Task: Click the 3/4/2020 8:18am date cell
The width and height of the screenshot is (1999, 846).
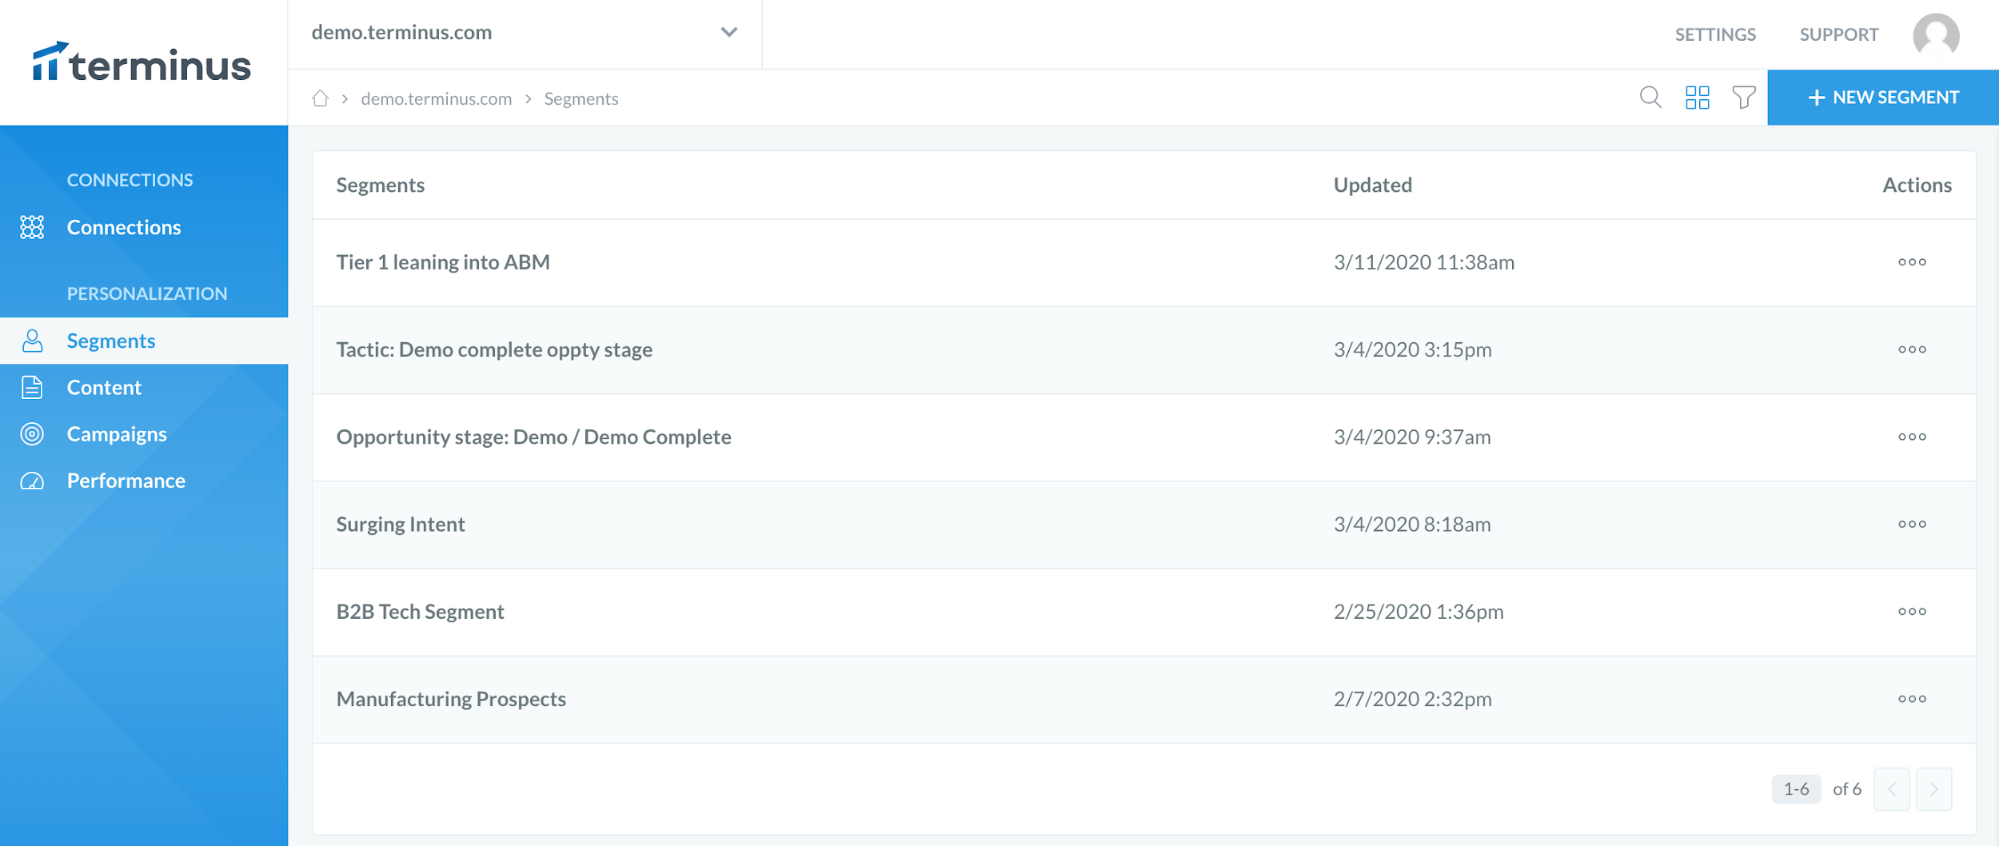Action: point(1412,524)
